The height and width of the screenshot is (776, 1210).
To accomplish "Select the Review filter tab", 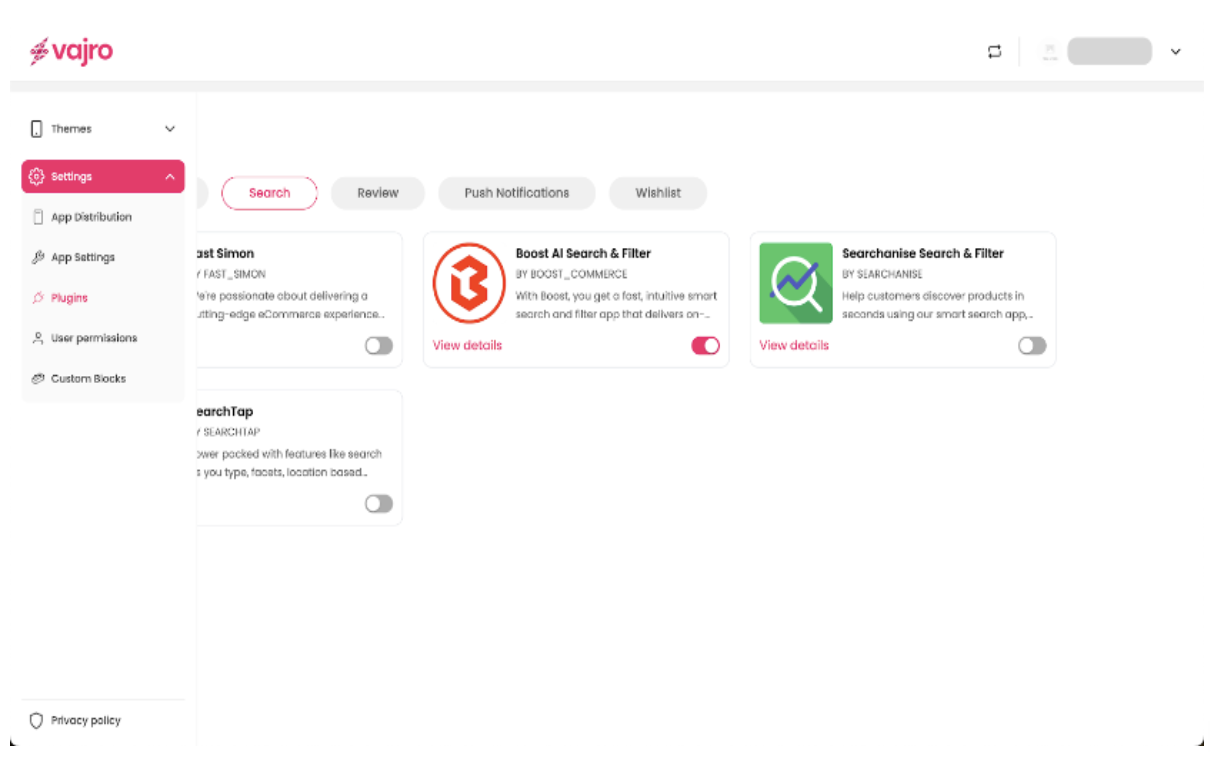I will 378,193.
